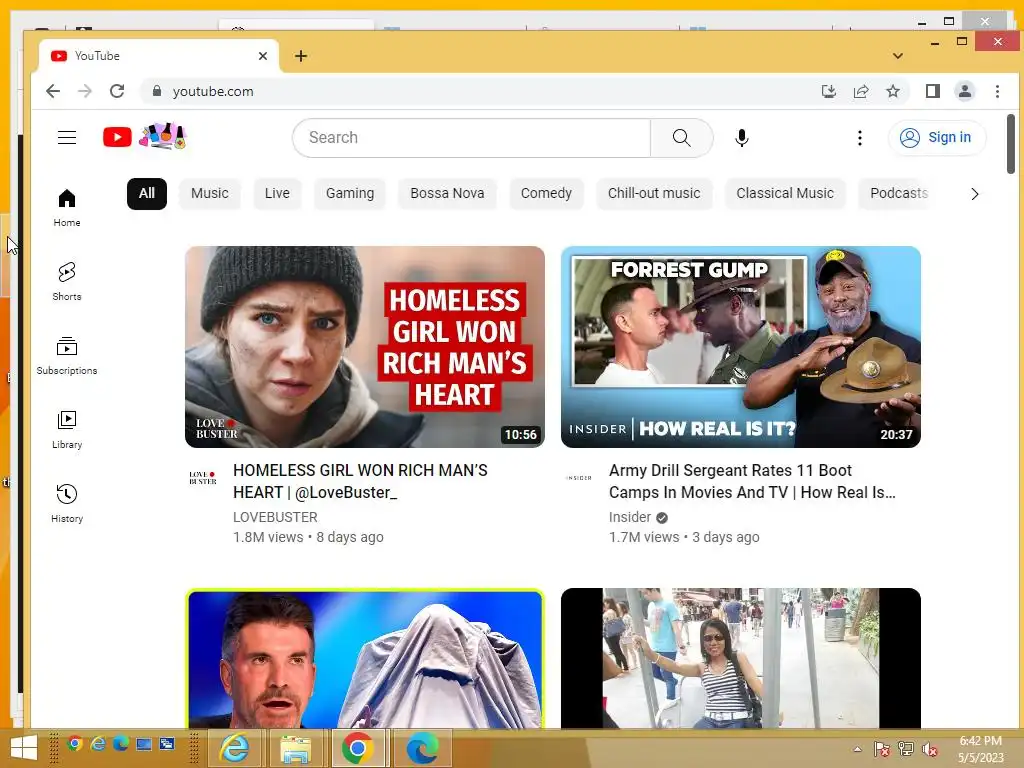Click the muted volume tray icon
The image size is (1024, 768).
click(x=929, y=749)
